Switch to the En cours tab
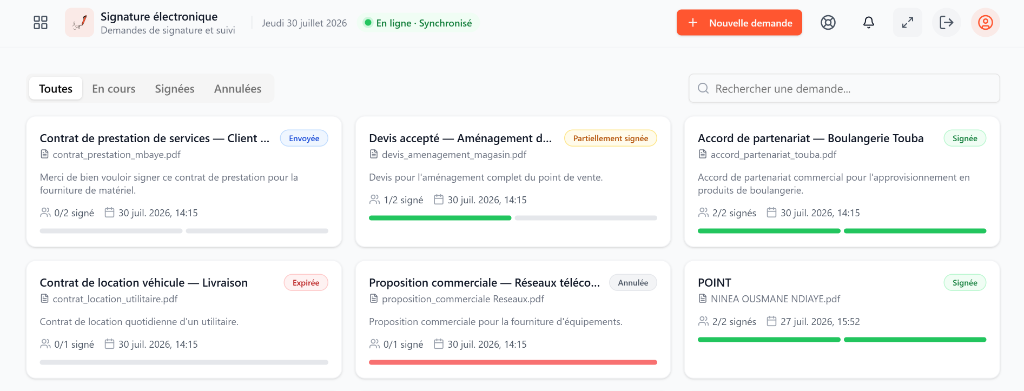This screenshot has height=391, width=1024. (114, 89)
